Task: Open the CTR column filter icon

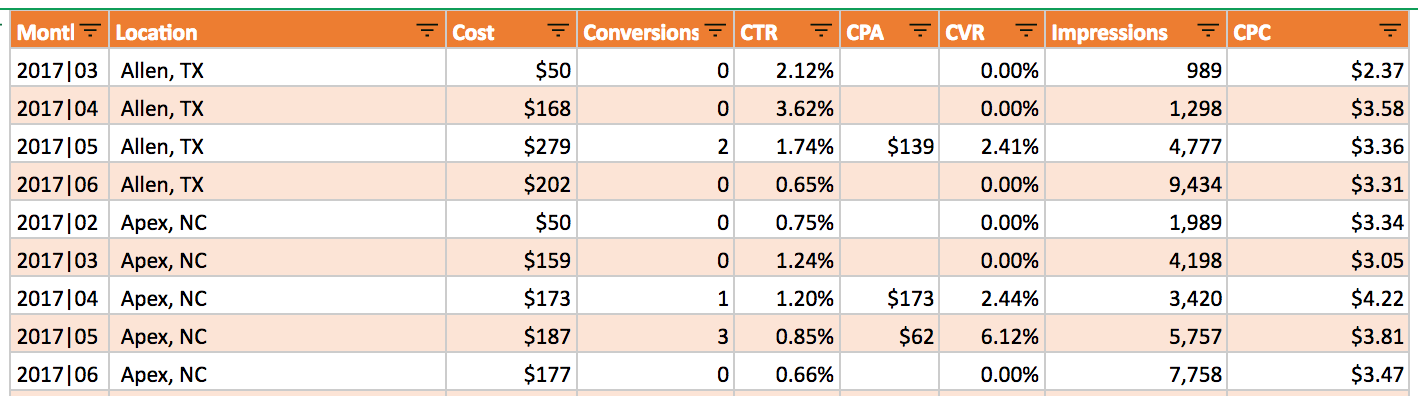Action: [821, 32]
